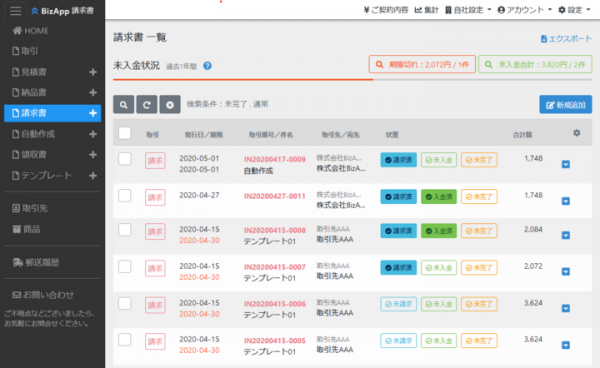Expand actions dropdown for IN20200415-0008
The image size is (600, 368).
566,235
